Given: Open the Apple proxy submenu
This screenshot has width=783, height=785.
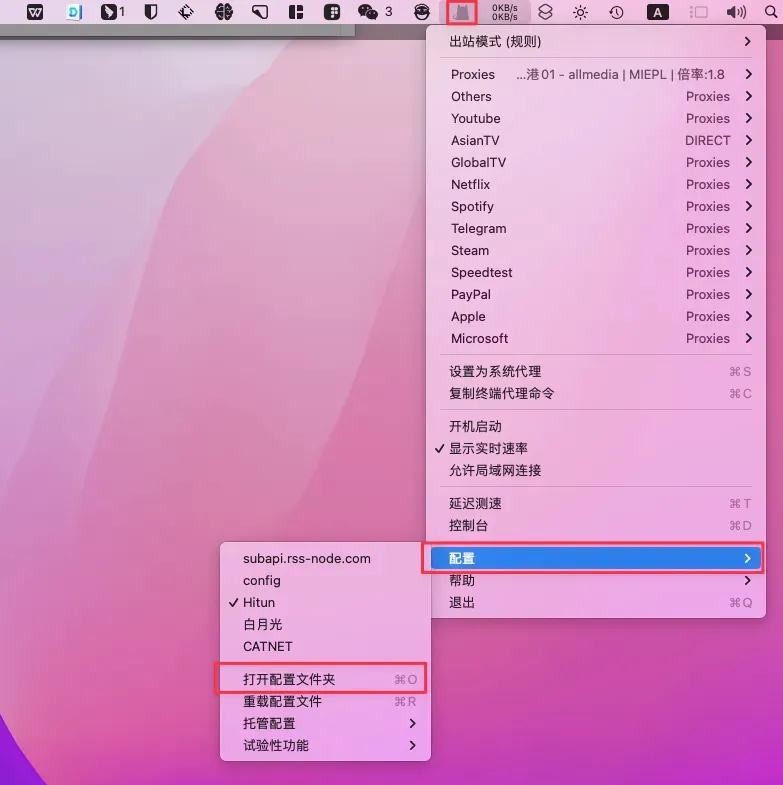Looking at the screenshot, I should pyautogui.click(x=596, y=317).
